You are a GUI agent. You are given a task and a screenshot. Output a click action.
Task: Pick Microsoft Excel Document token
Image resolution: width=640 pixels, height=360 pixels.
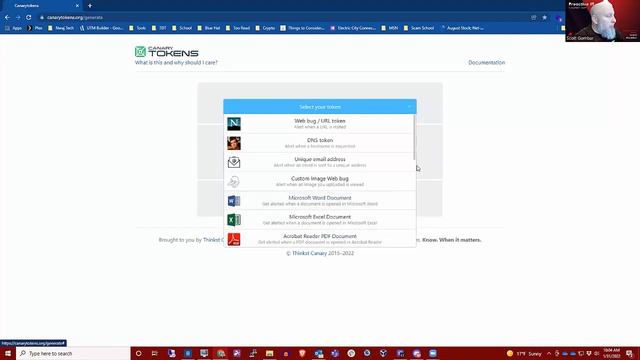click(x=320, y=220)
